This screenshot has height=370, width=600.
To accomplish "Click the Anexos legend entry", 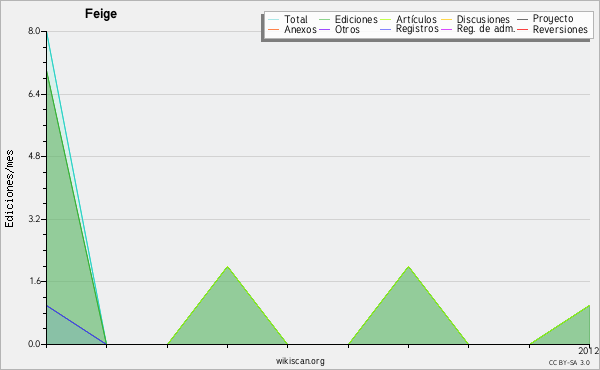I will (x=300, y=29).
